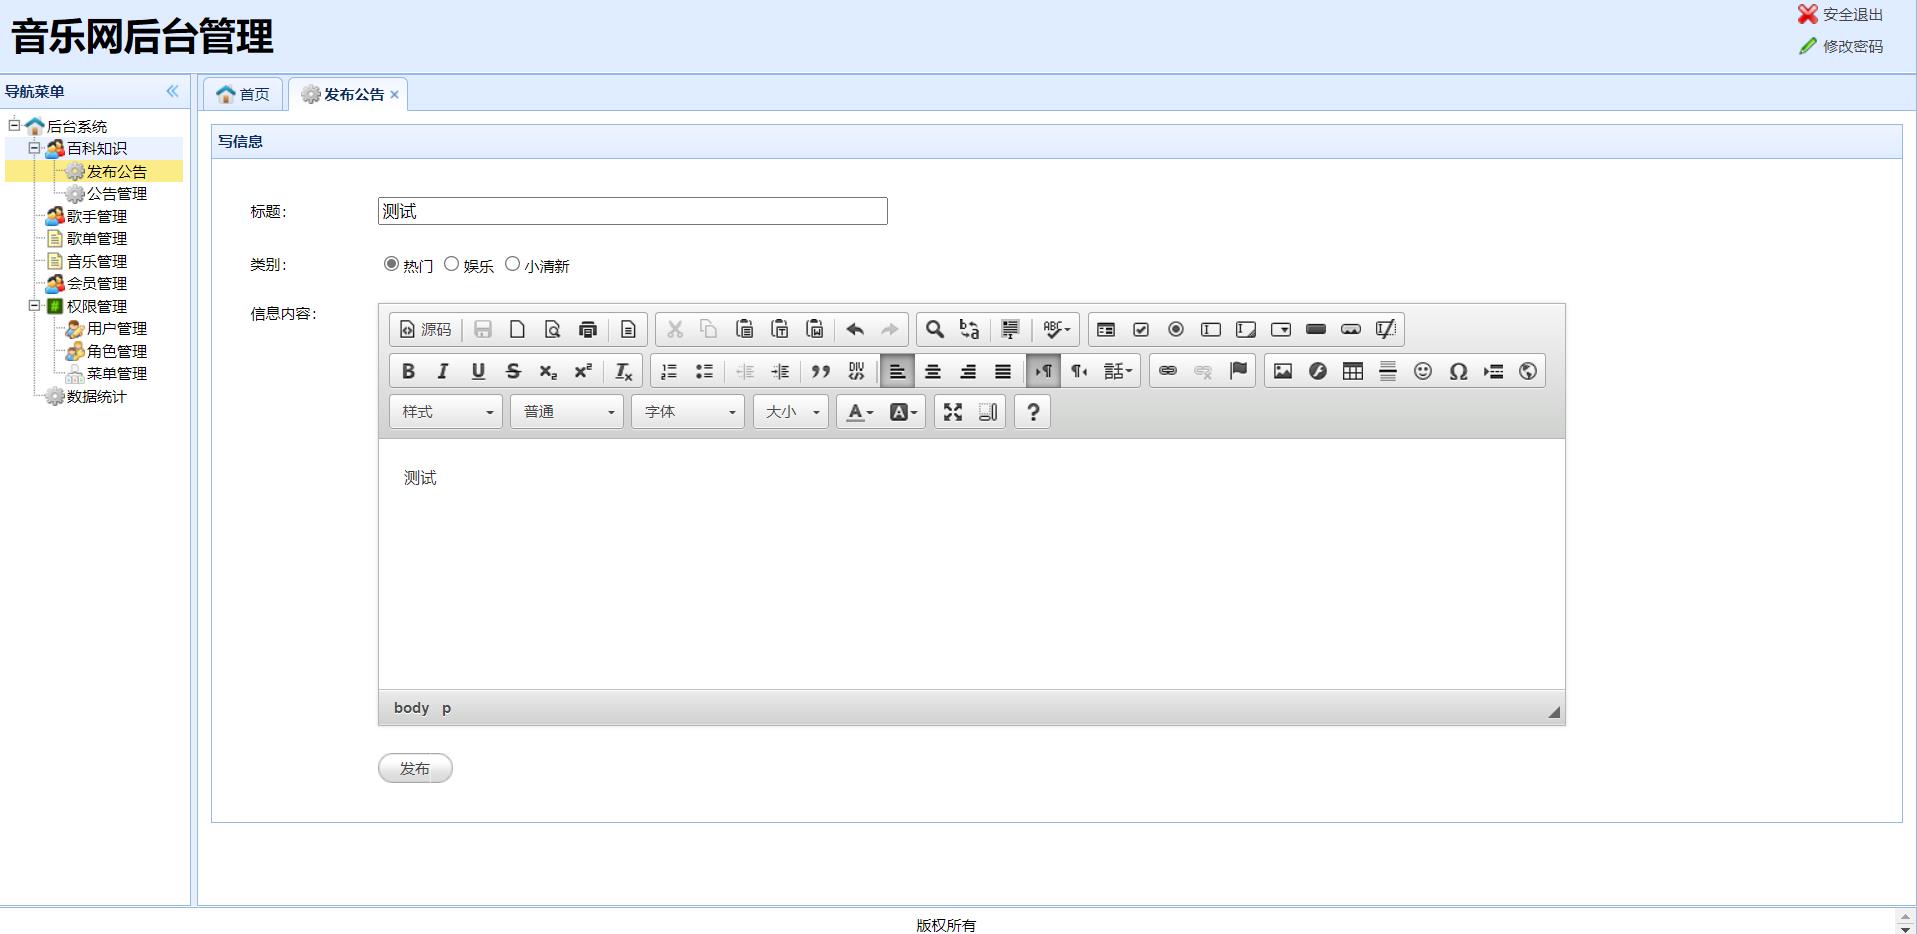Toggle Underline formatting
The width and height of the screenshot is (1917, 934).
pos(478,371)
